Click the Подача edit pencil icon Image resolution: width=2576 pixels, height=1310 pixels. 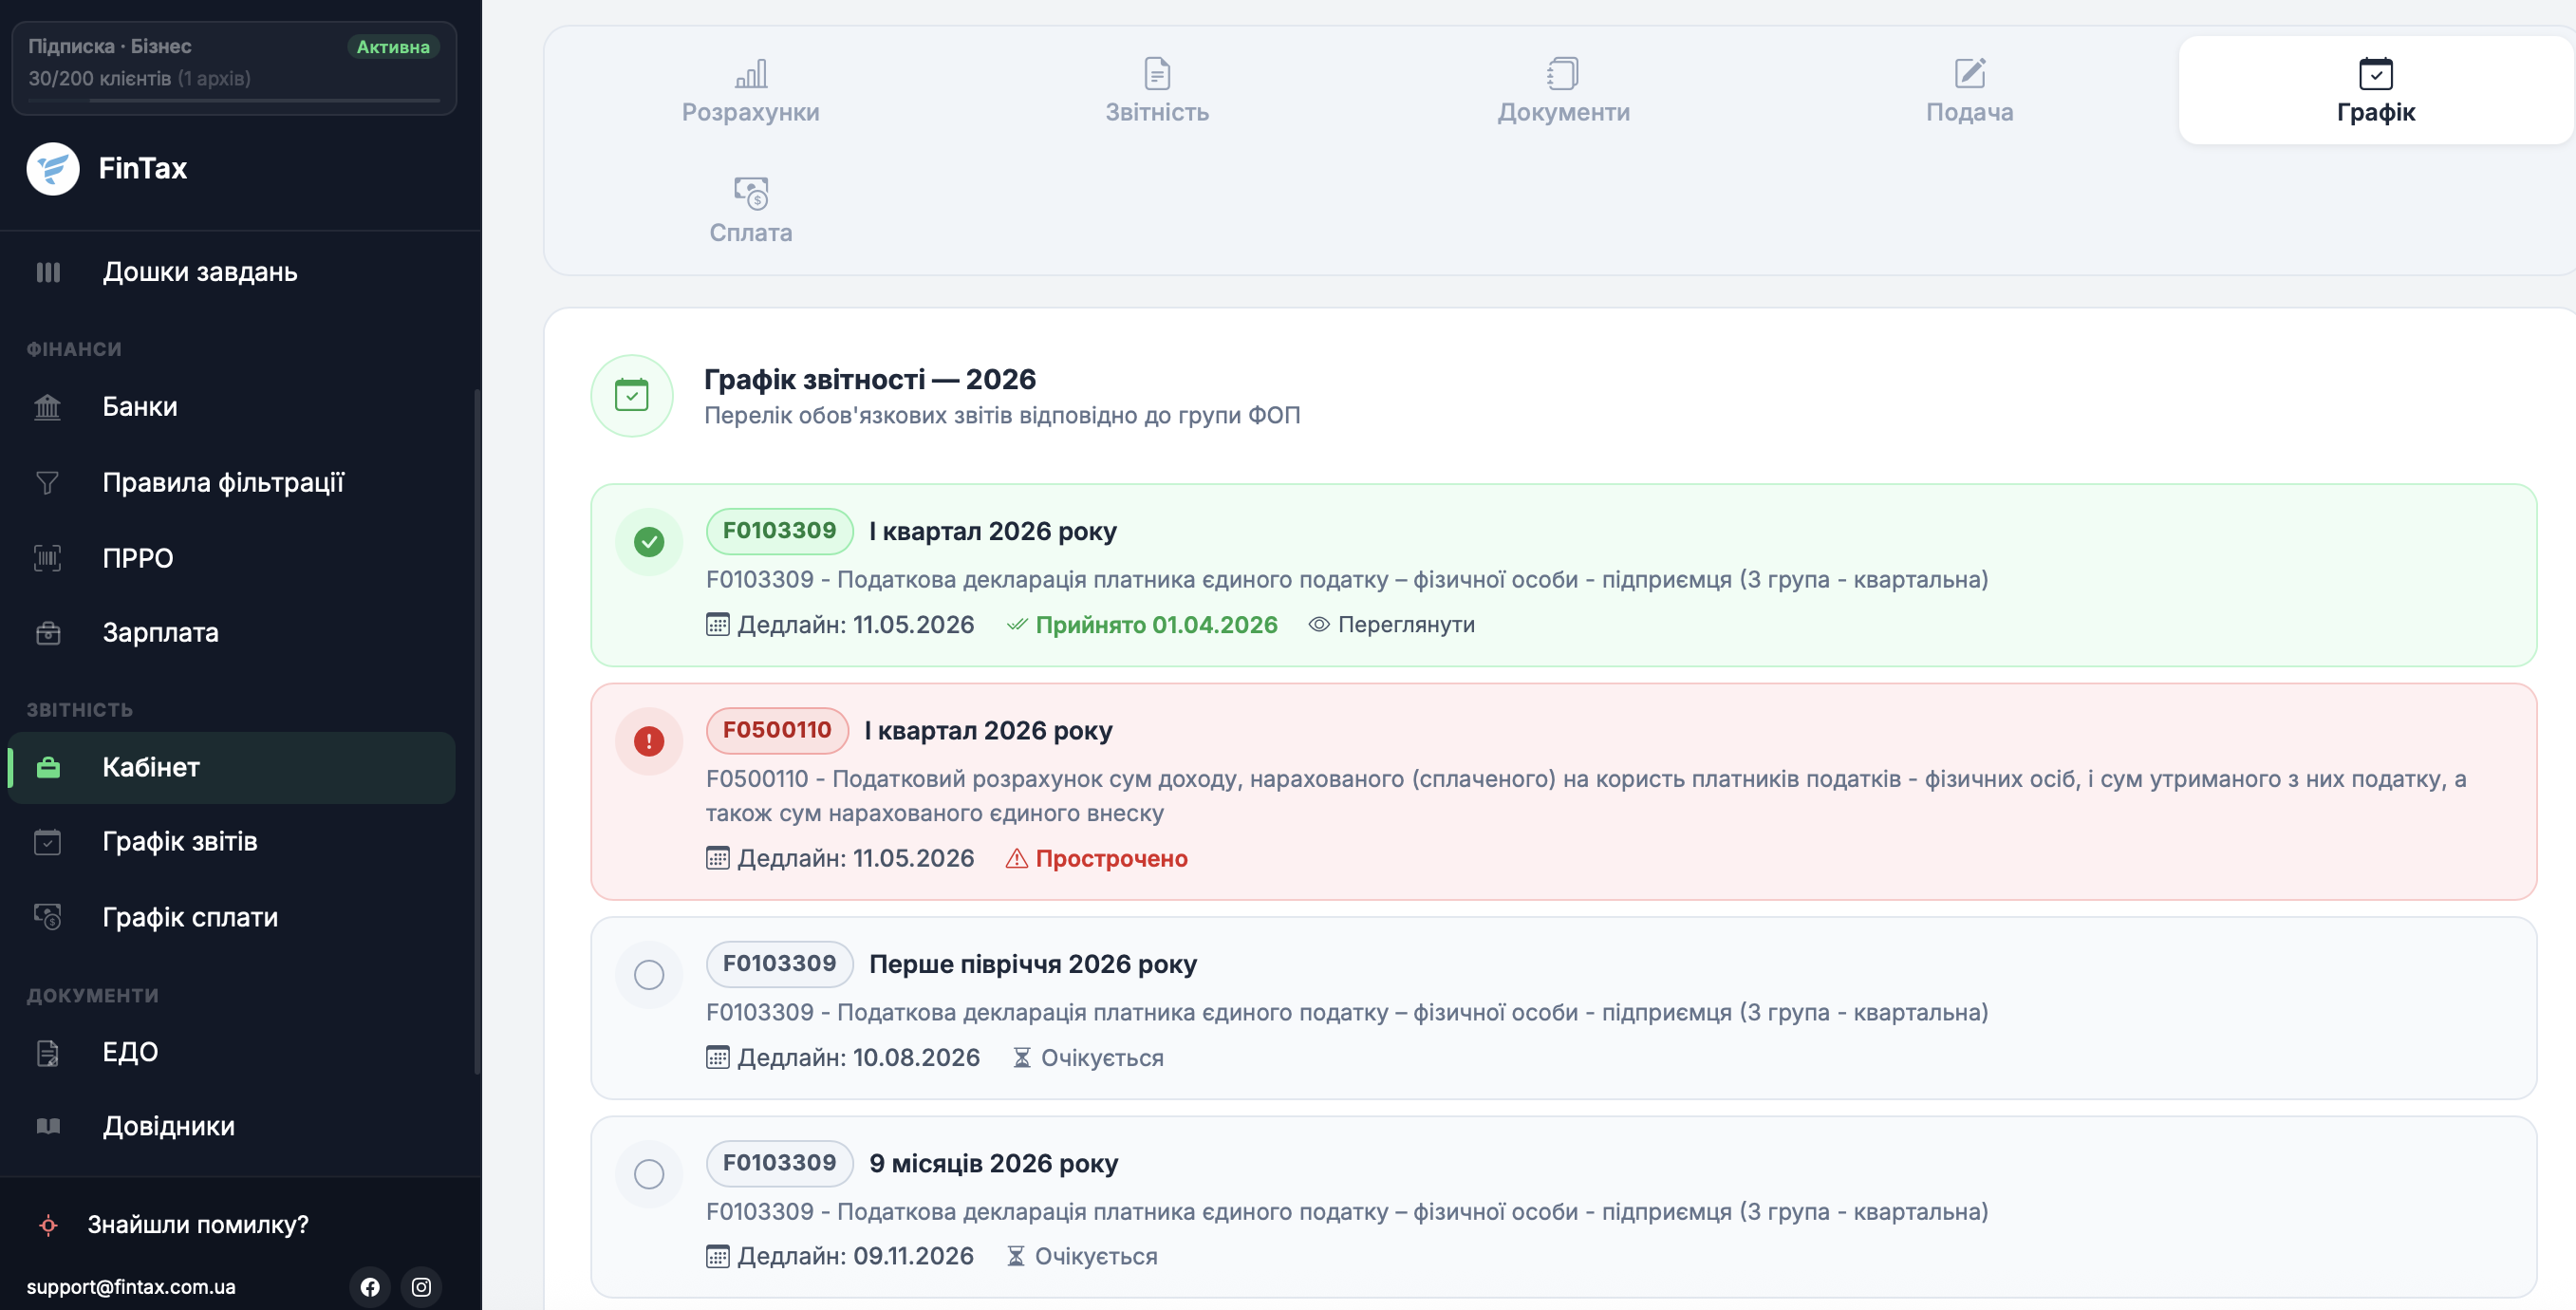(x=1969, y=73)
